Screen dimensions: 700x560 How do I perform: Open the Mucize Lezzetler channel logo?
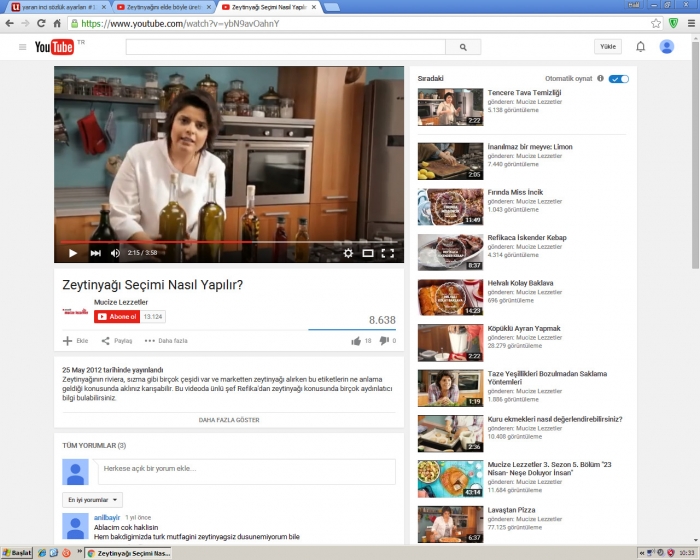pos(75,311)
